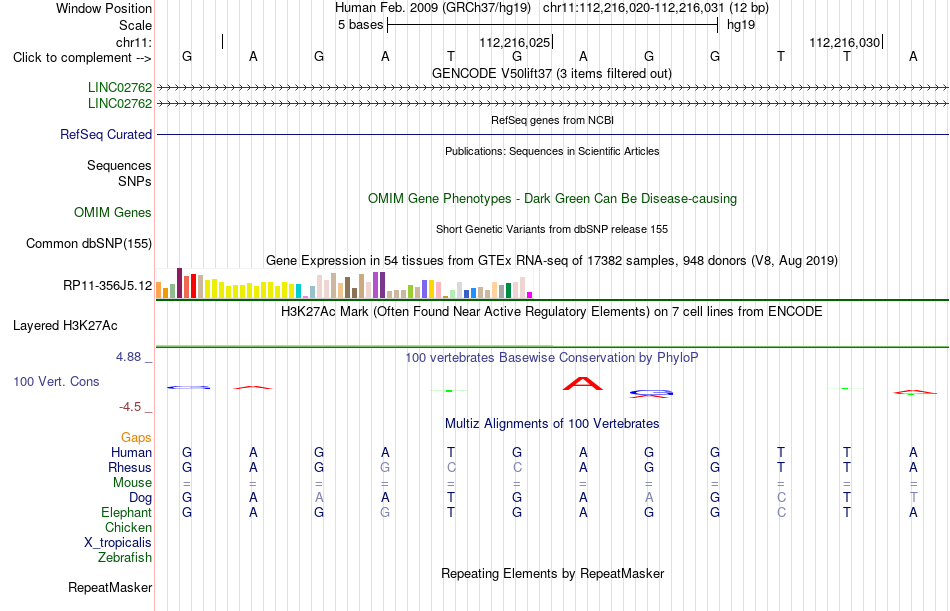This screenshot has width=950, height=611.
Task: Click the SNPs track label
Action: tap(135, 181)
